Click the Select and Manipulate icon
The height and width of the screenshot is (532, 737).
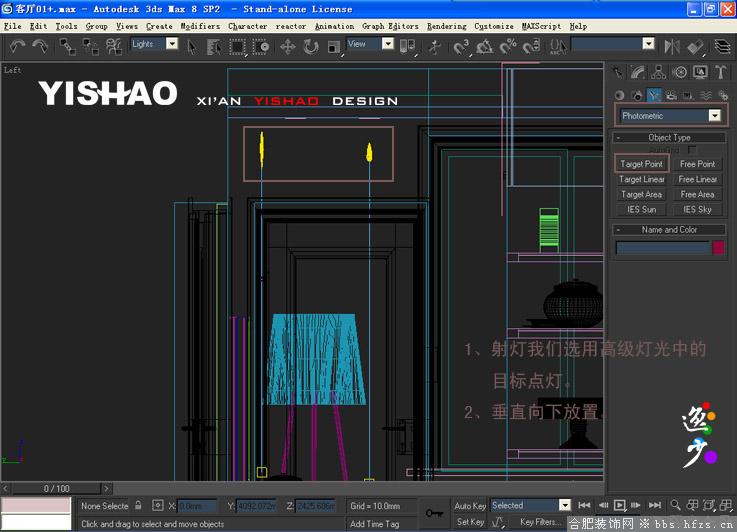[435, 47]
